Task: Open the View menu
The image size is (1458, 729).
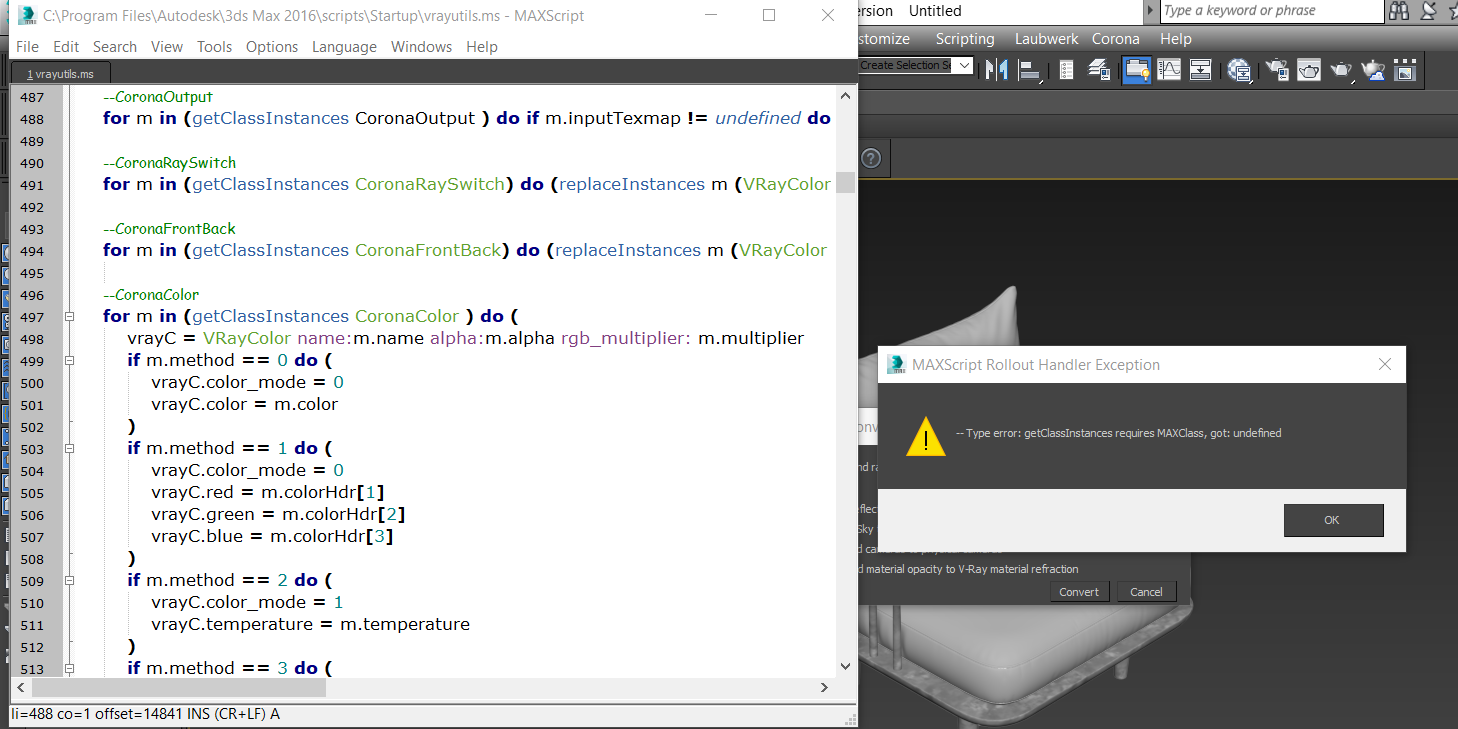Action: click(167, 47)
